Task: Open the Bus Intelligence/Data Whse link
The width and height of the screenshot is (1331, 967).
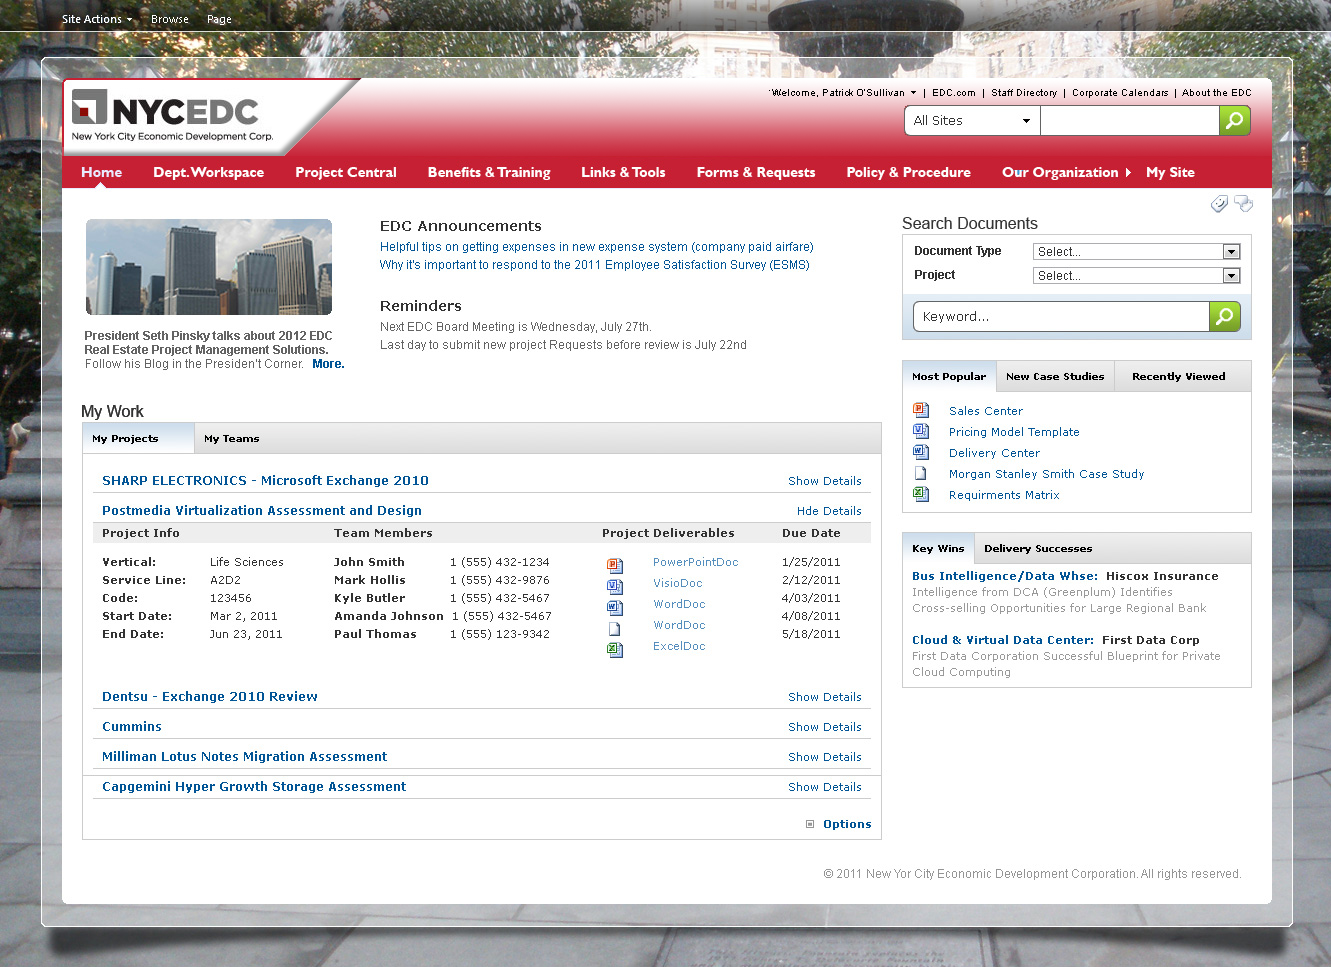Action: (x=1005, y=576)
